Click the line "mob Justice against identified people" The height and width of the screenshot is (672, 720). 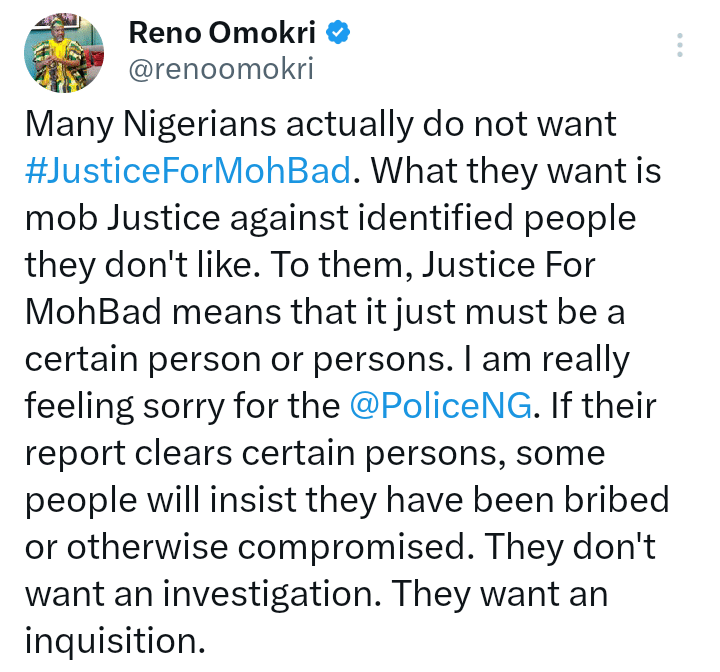click(331, 218)
